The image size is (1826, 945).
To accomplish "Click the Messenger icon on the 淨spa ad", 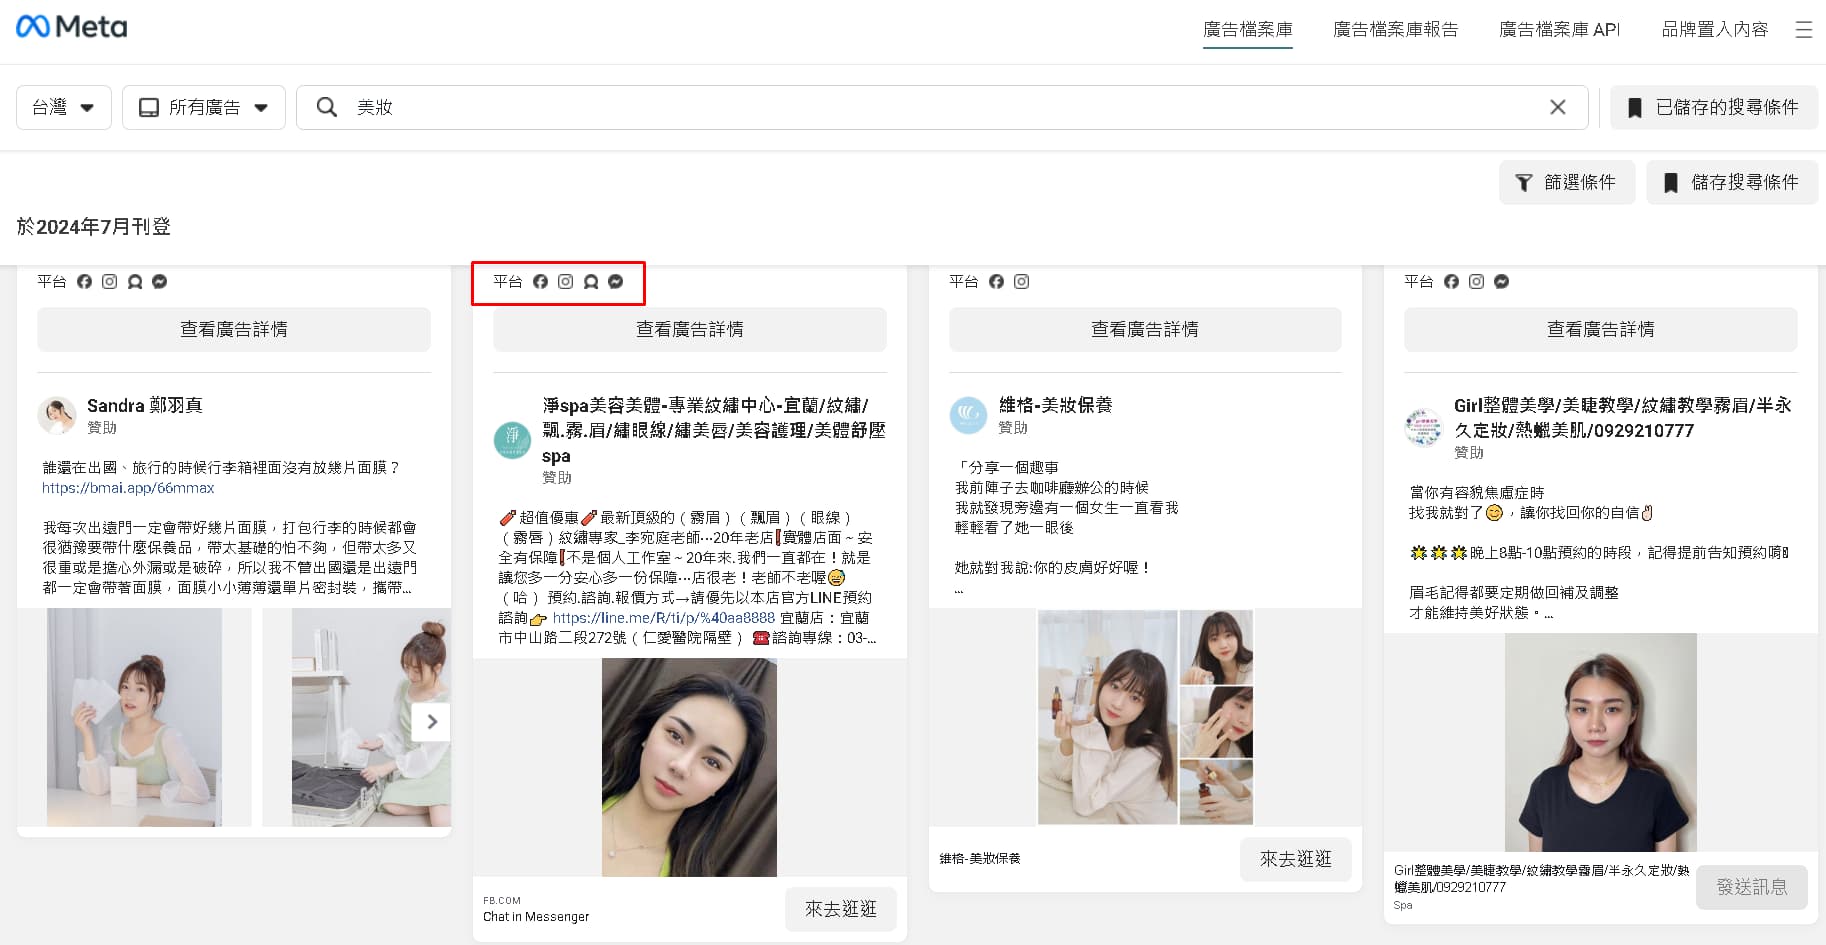I will [616, 282].
